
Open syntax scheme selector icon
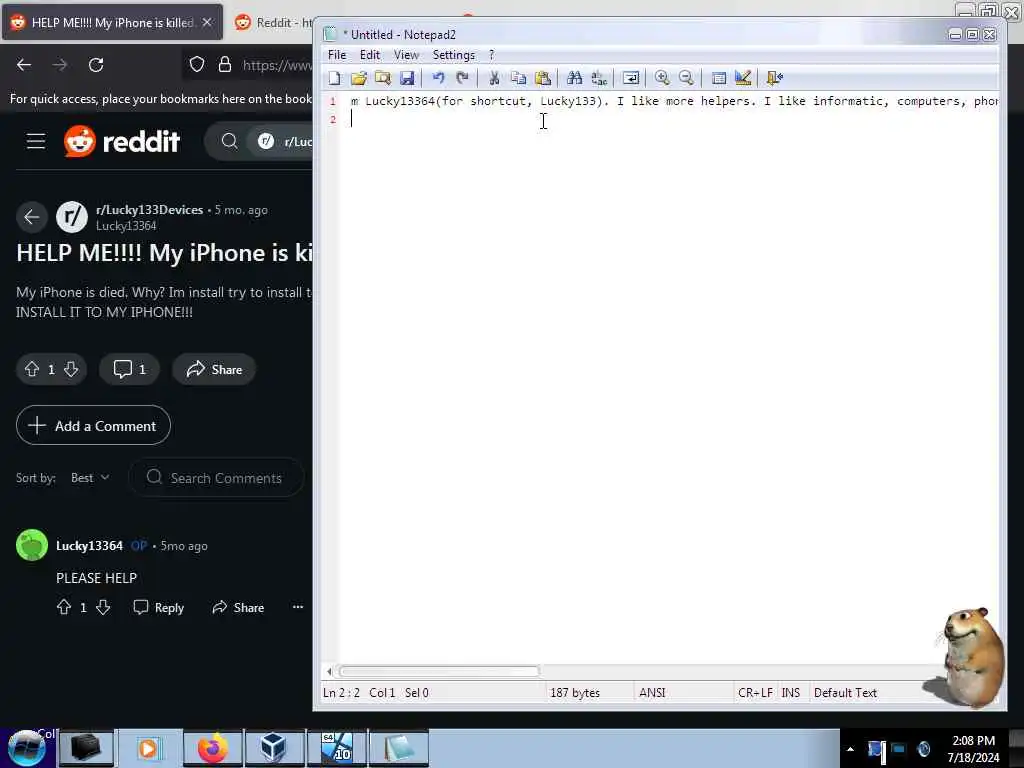(x=718, y=78)
